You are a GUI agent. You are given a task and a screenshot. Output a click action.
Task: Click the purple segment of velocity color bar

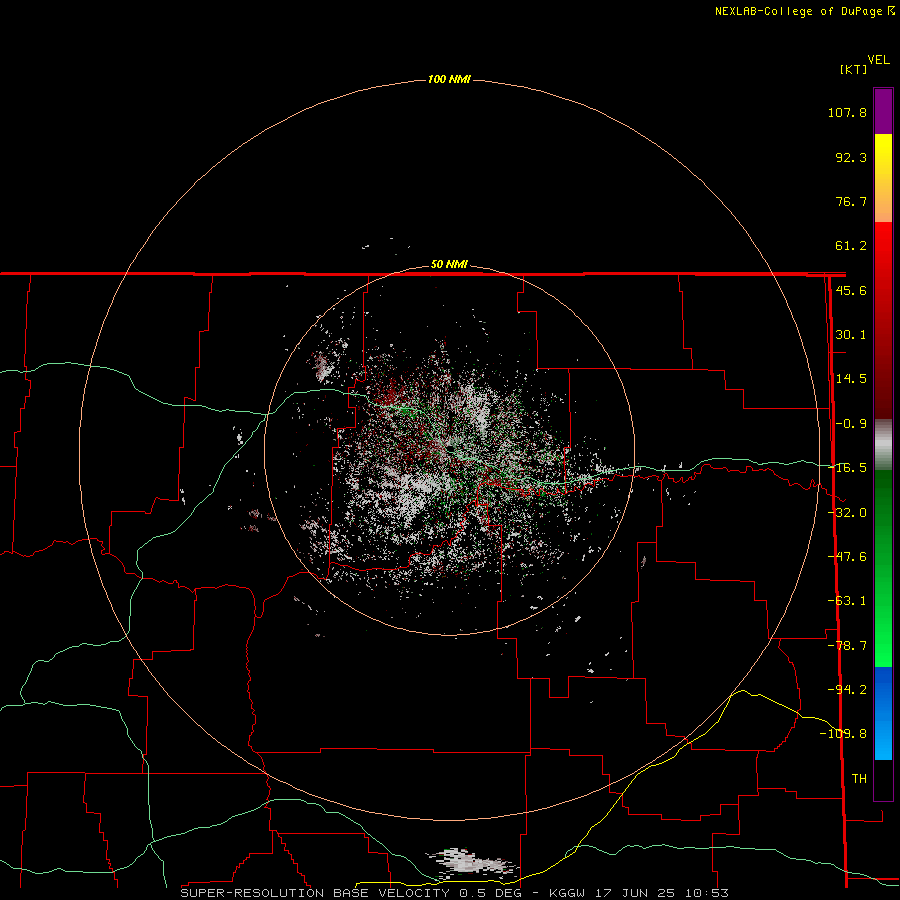tap(883, 111)
